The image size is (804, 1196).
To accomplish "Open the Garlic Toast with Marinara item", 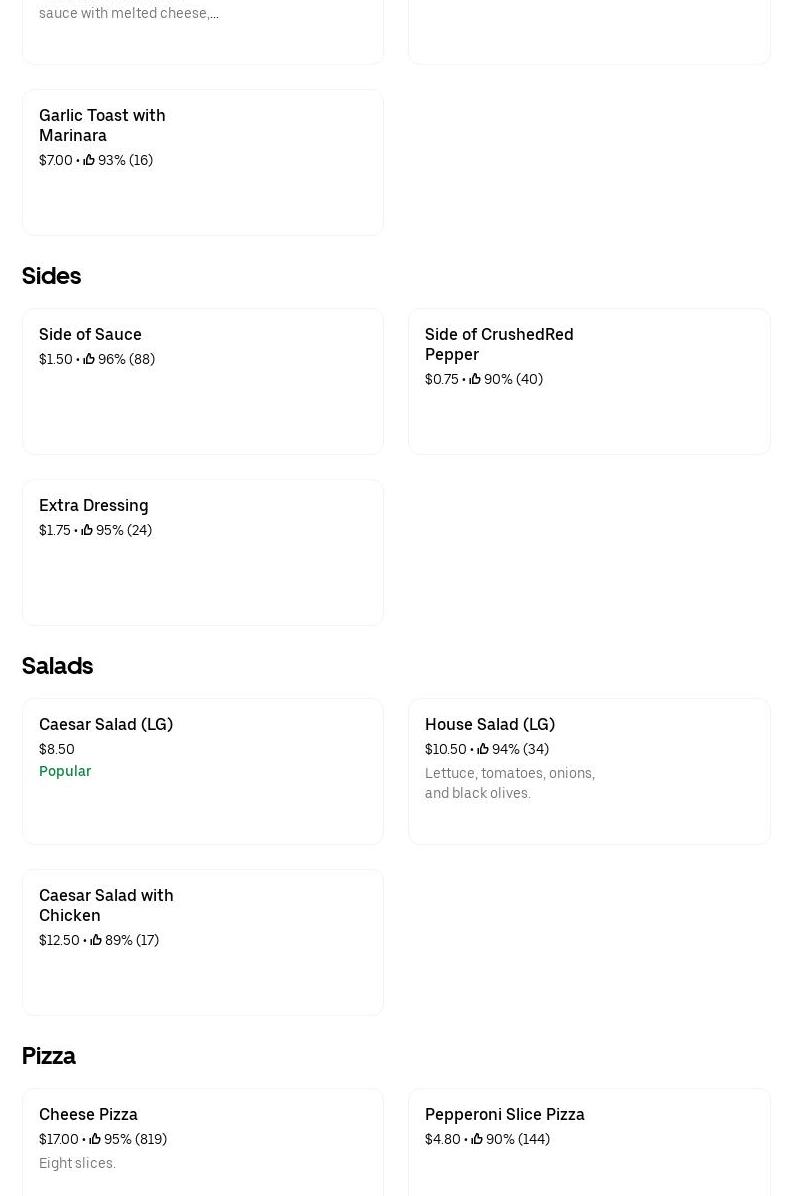I will (x=102, y=125).
